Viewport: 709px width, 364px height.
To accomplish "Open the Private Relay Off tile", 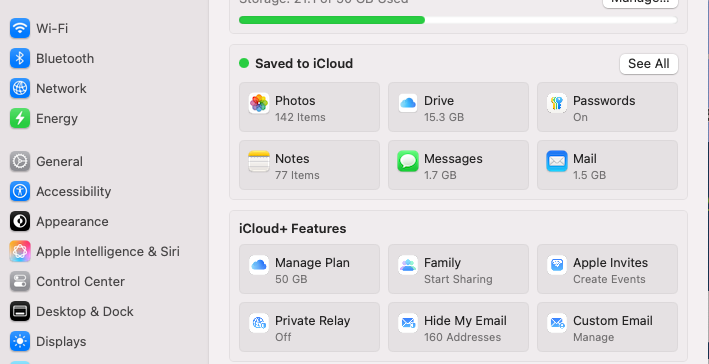I will (309, 327).
